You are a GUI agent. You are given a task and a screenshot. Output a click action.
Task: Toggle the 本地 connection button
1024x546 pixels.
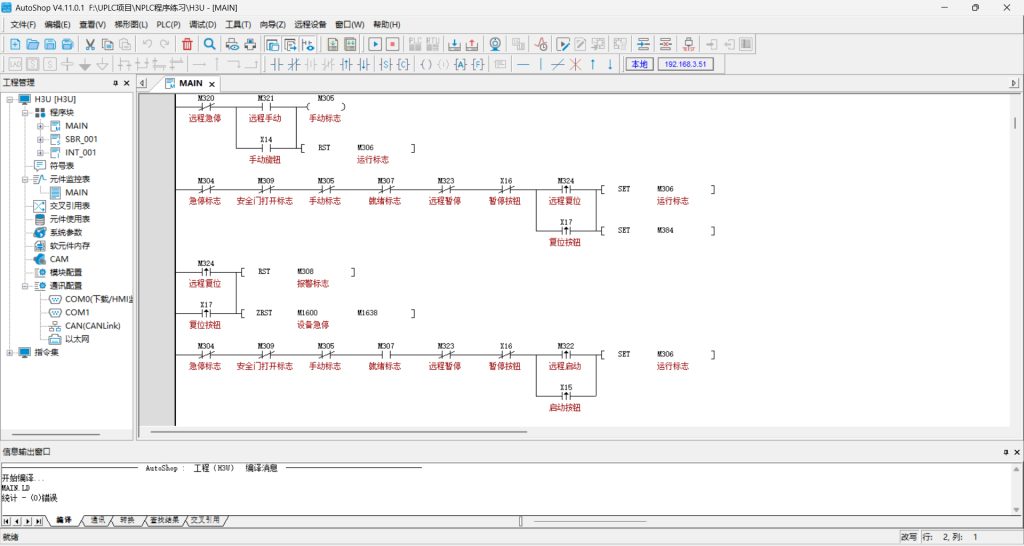point(638,64)
